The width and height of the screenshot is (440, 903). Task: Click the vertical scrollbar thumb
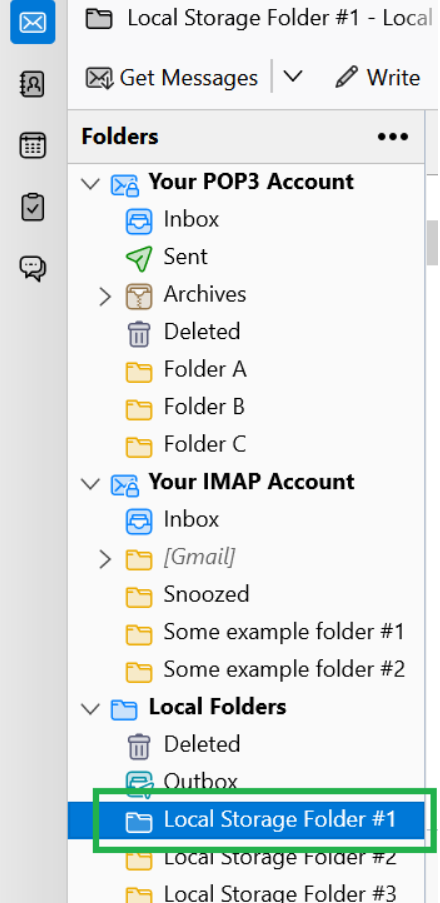click(x=433, y=242)
